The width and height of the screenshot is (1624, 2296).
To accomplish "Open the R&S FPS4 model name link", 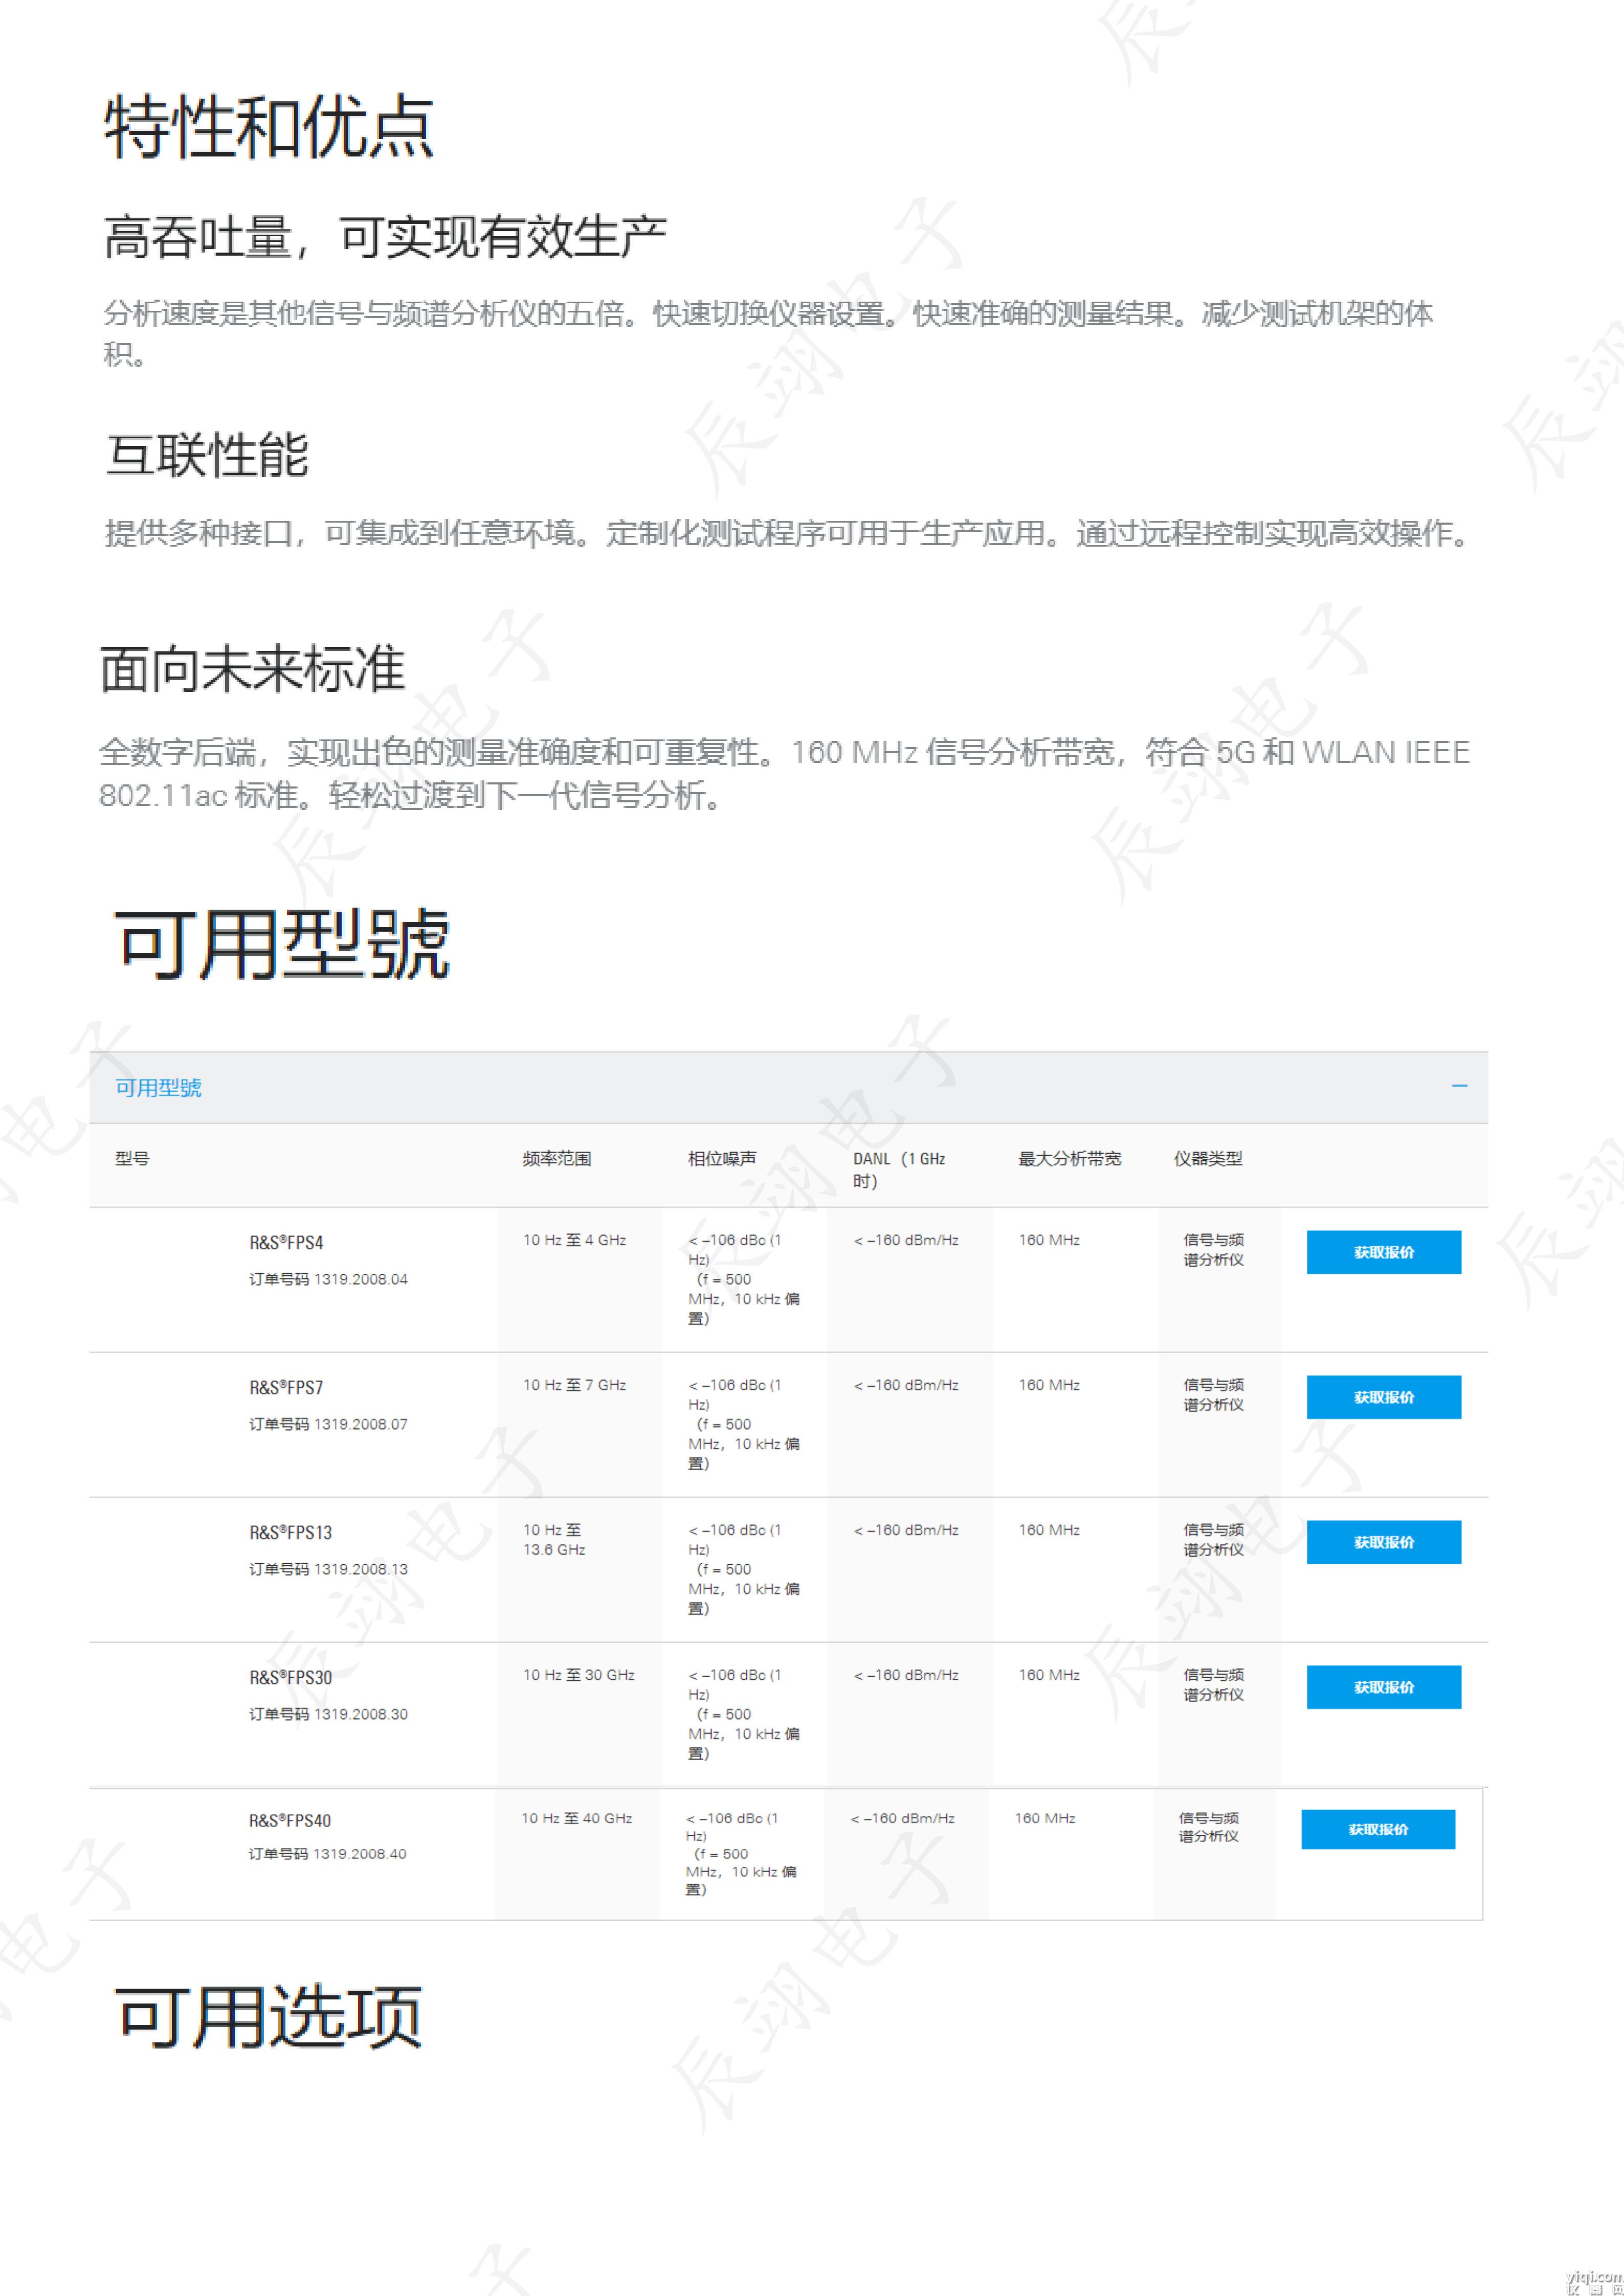I will click(286, 1243).
